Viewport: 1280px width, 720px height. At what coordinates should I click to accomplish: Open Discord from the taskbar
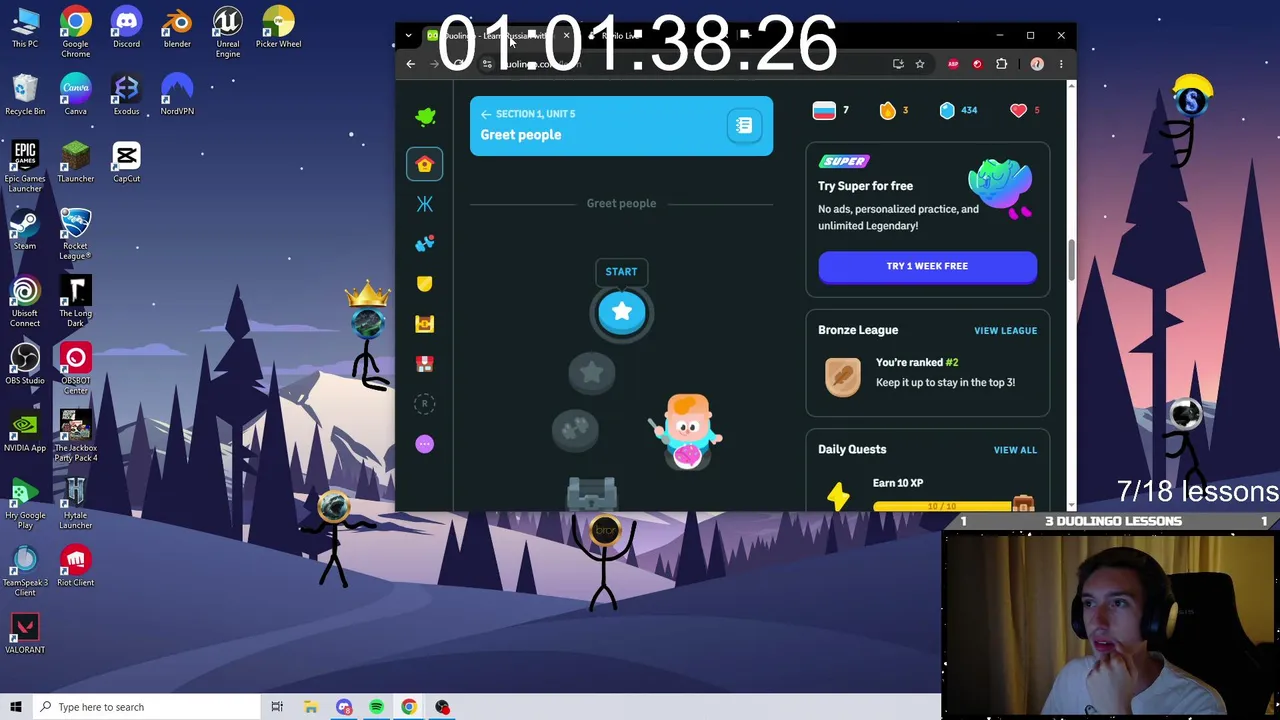[344, 707]
